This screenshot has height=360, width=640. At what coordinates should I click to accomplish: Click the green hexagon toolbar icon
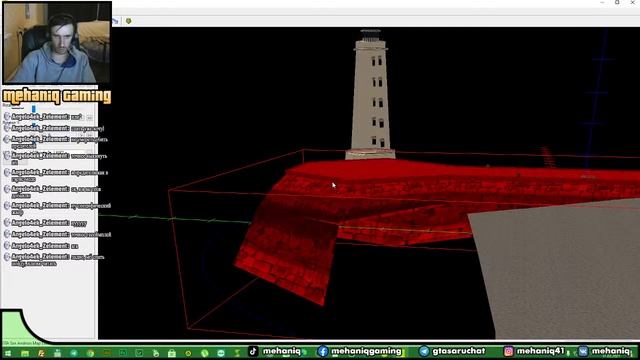point(129,21)
